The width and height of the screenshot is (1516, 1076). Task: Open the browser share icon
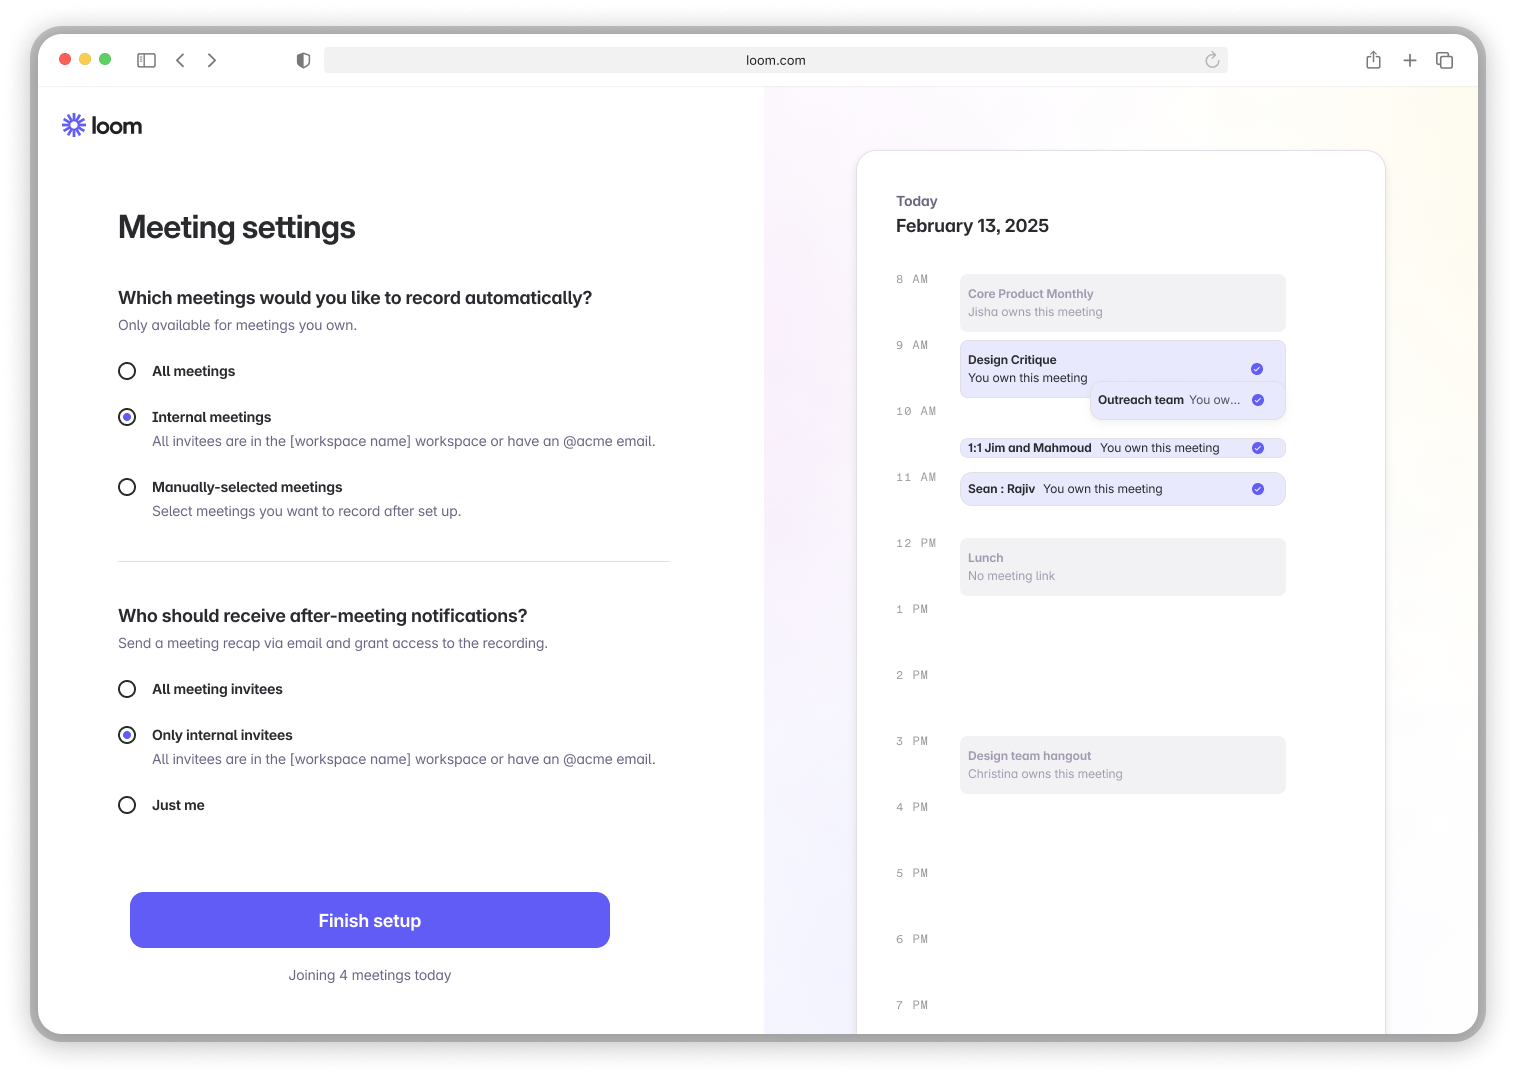pos(1373,60)
